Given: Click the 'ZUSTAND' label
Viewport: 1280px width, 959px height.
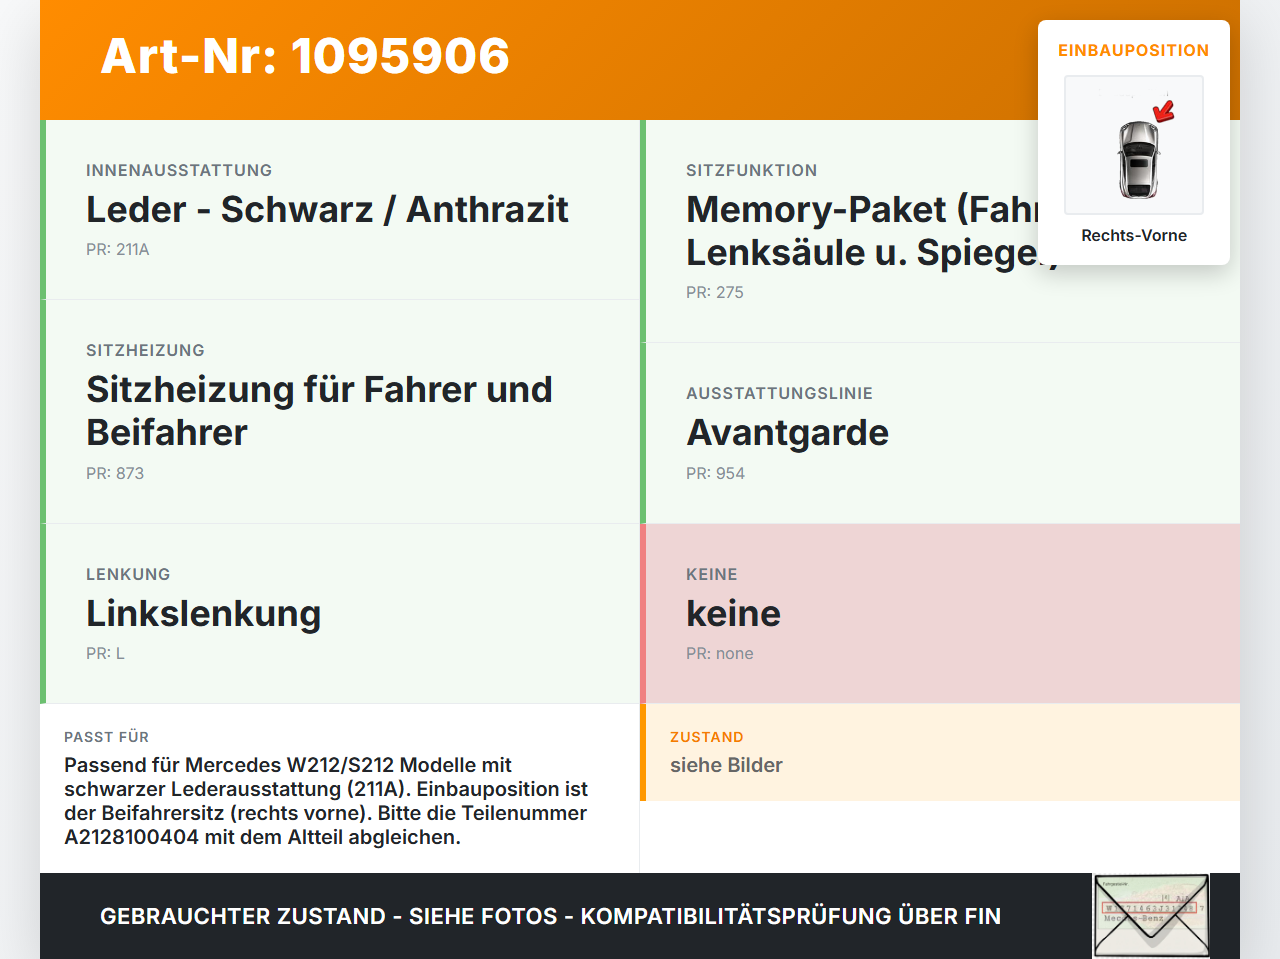Looking at the screenshot, I should coord(707,737).
